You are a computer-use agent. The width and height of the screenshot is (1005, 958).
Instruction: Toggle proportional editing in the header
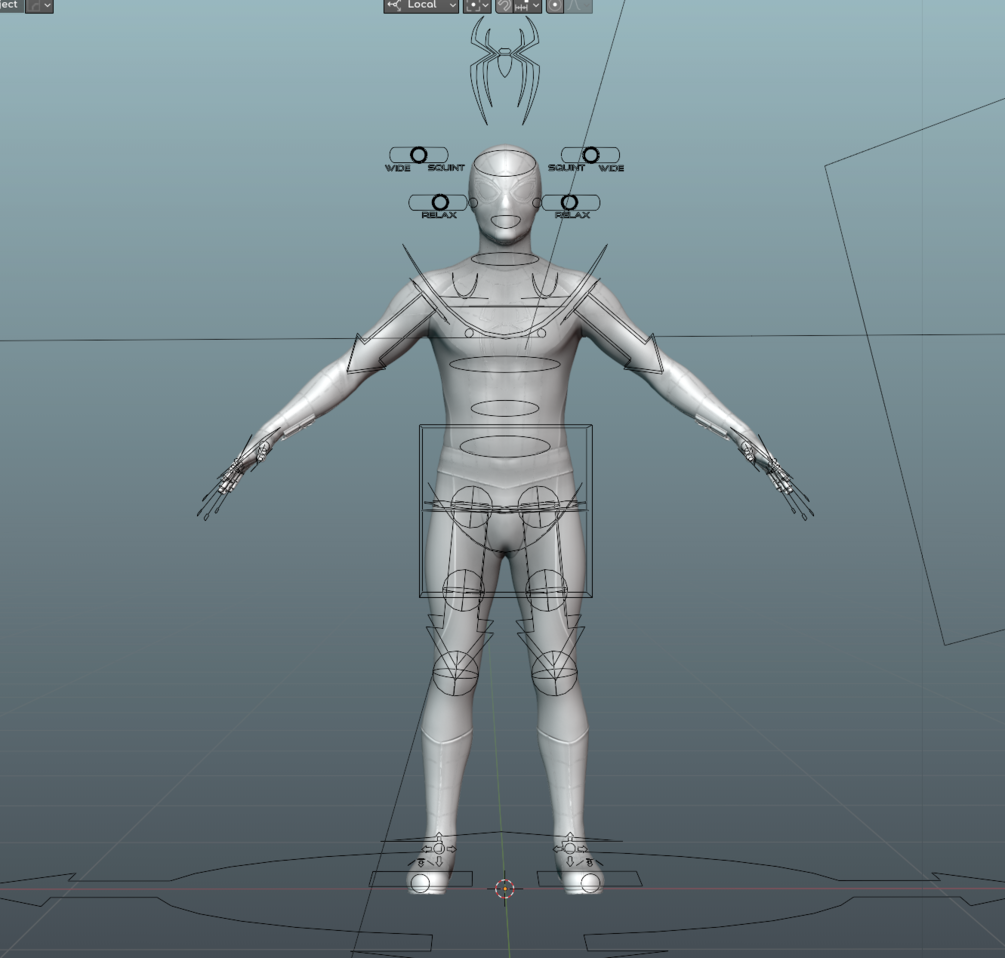point(555,5)
